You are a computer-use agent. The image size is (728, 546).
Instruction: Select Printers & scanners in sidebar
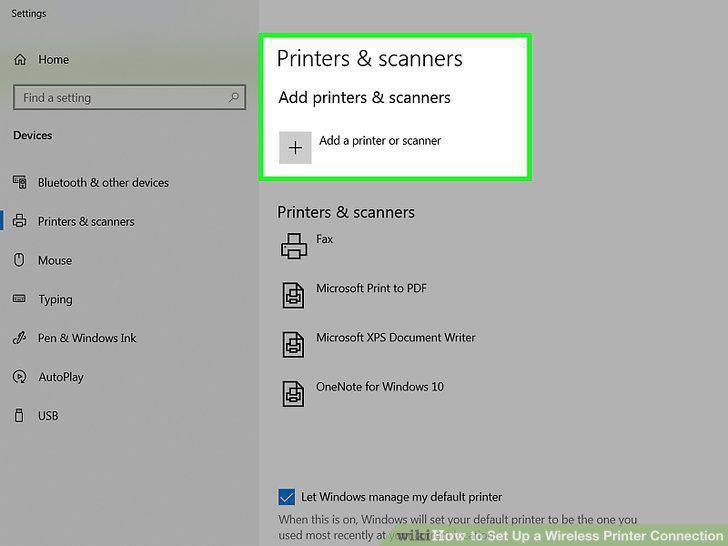(x=86, y=221)
